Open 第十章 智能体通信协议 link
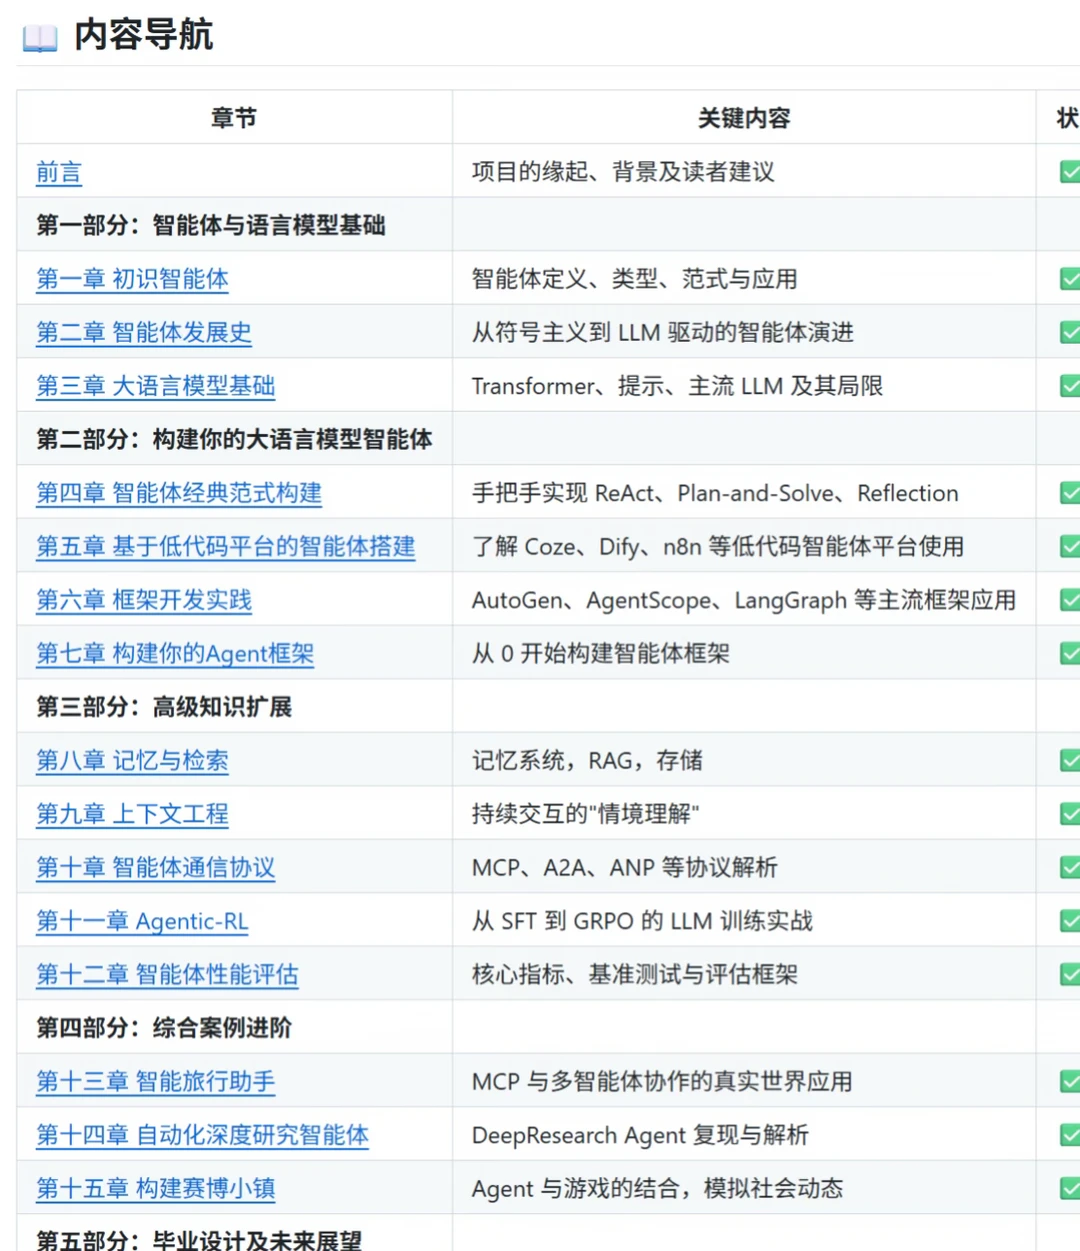 tap(156, 867)
